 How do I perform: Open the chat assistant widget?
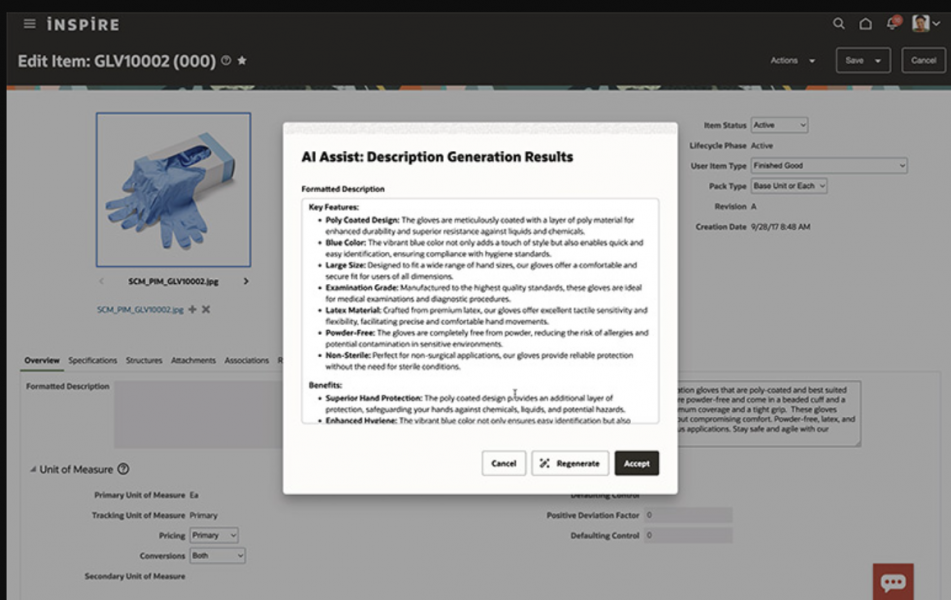click(893, 582)
